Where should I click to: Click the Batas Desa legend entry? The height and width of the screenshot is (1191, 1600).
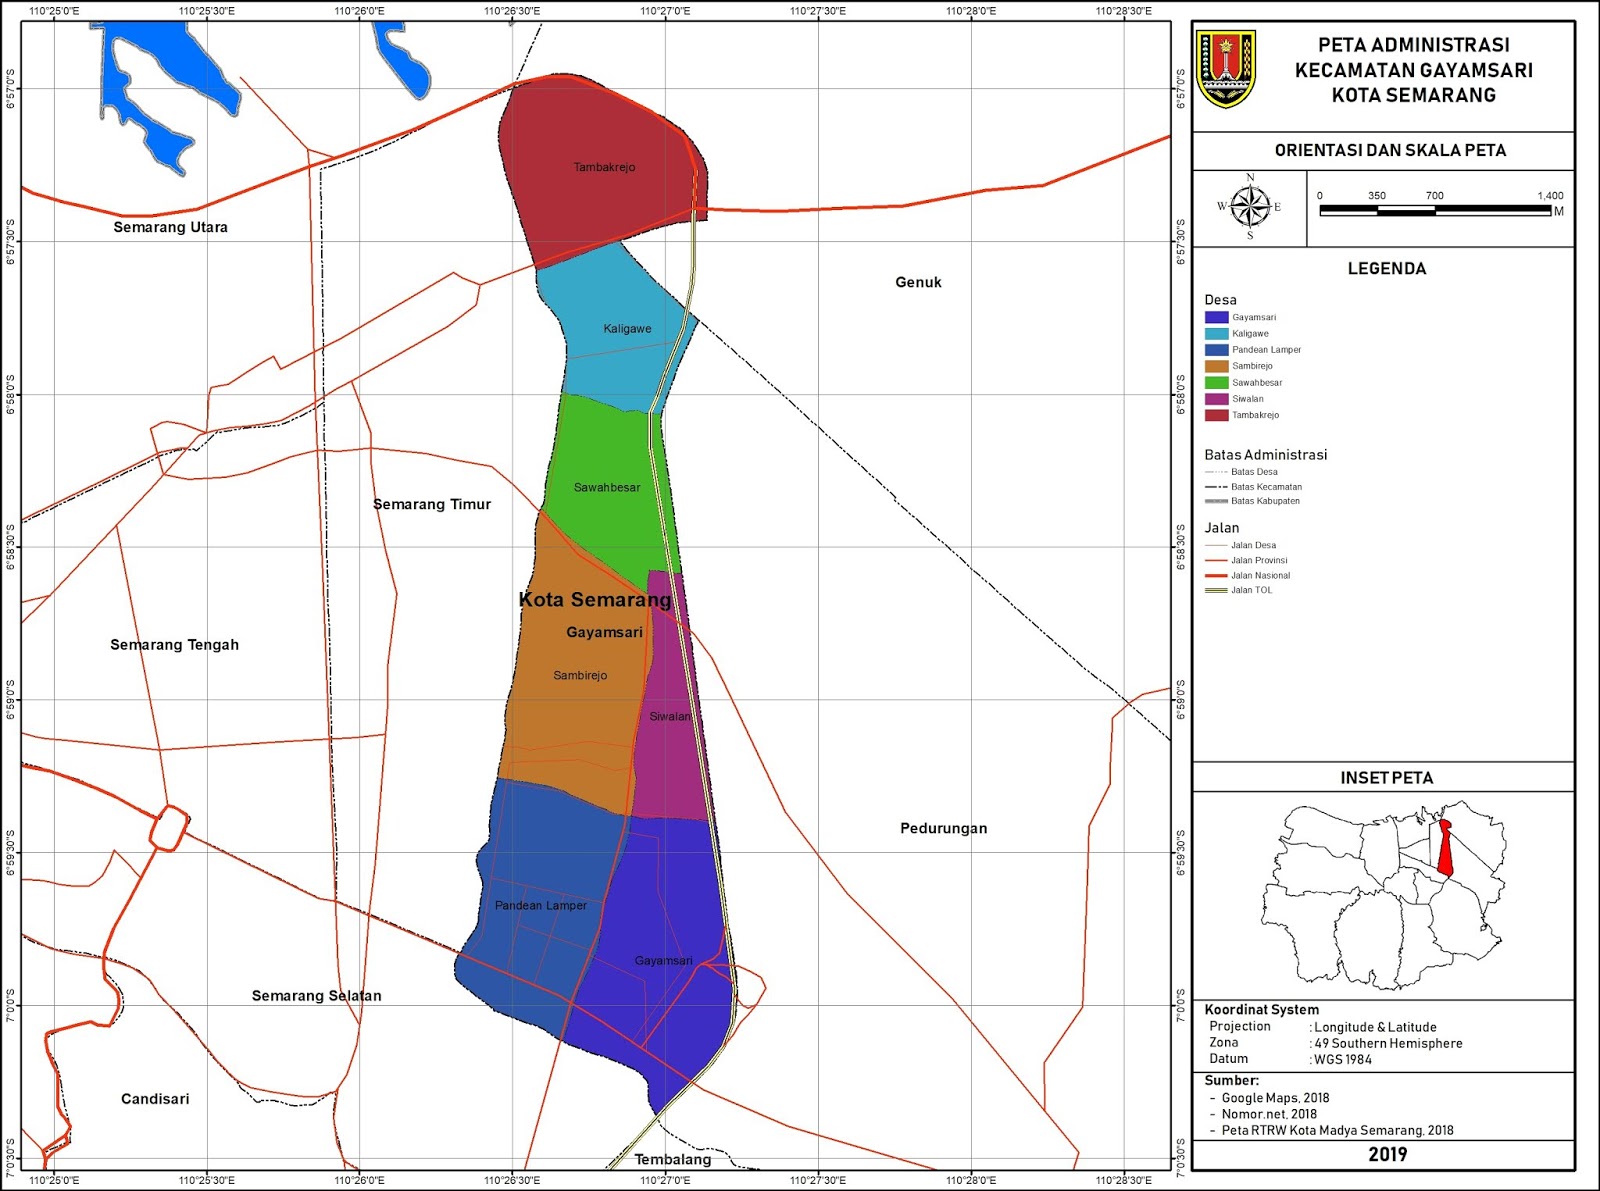click(1242, 472)
